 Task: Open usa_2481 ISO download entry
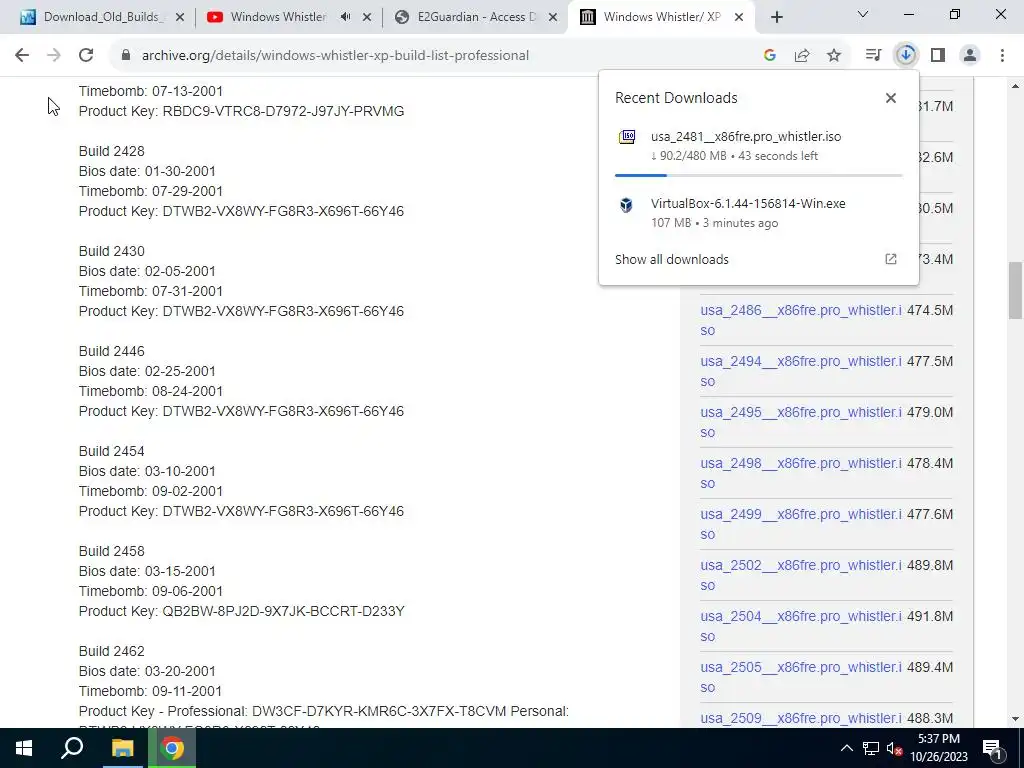pos(759,146)
